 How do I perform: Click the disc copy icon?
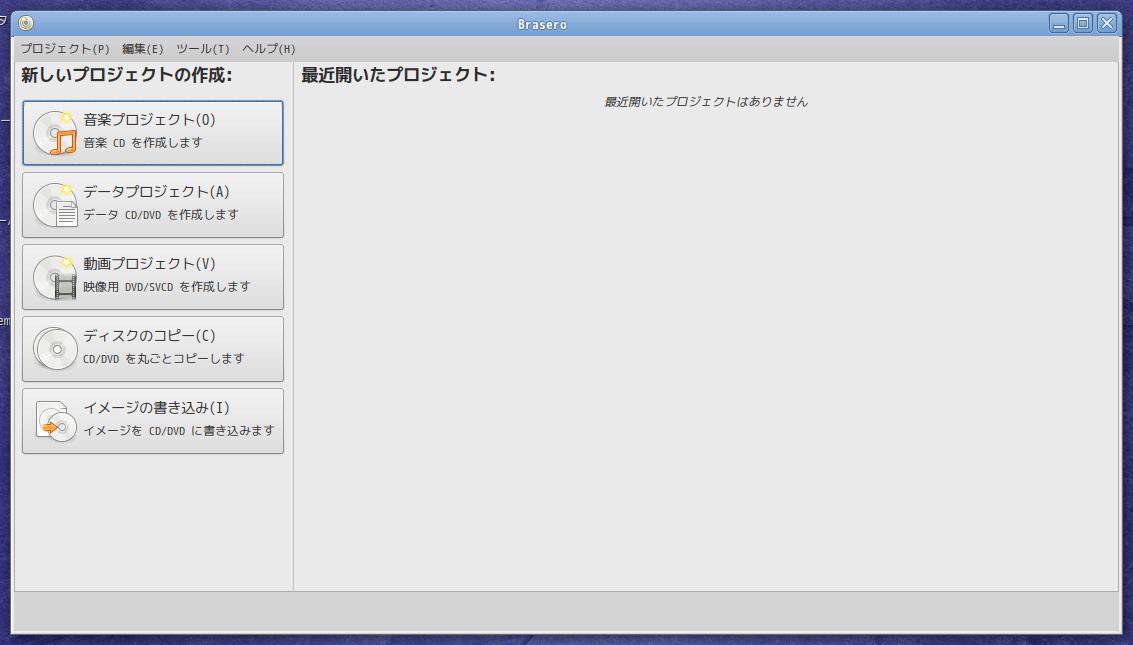coord(55,349)
